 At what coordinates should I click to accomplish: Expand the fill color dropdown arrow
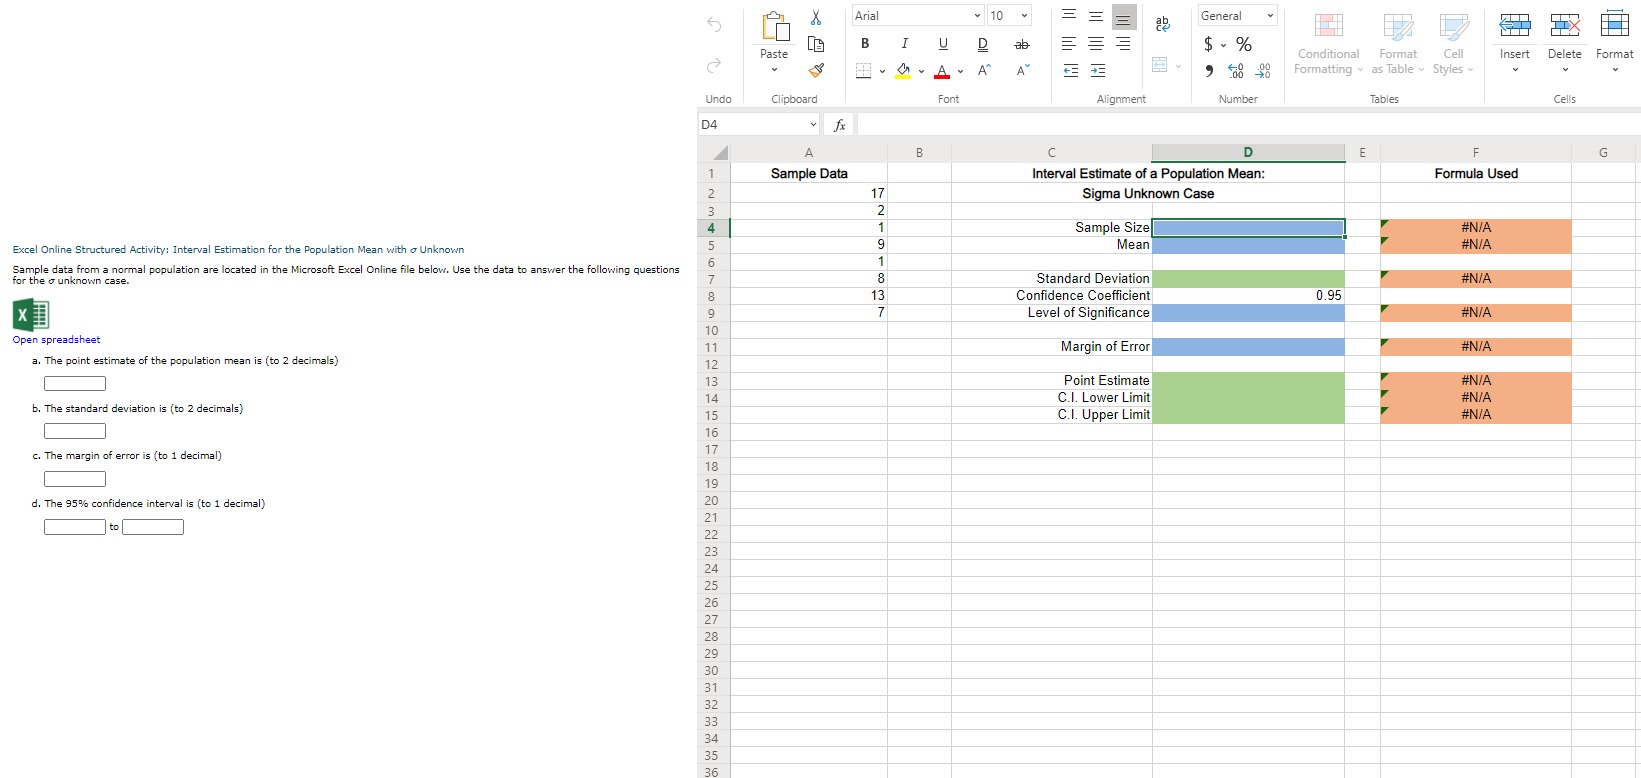[921, 71]
